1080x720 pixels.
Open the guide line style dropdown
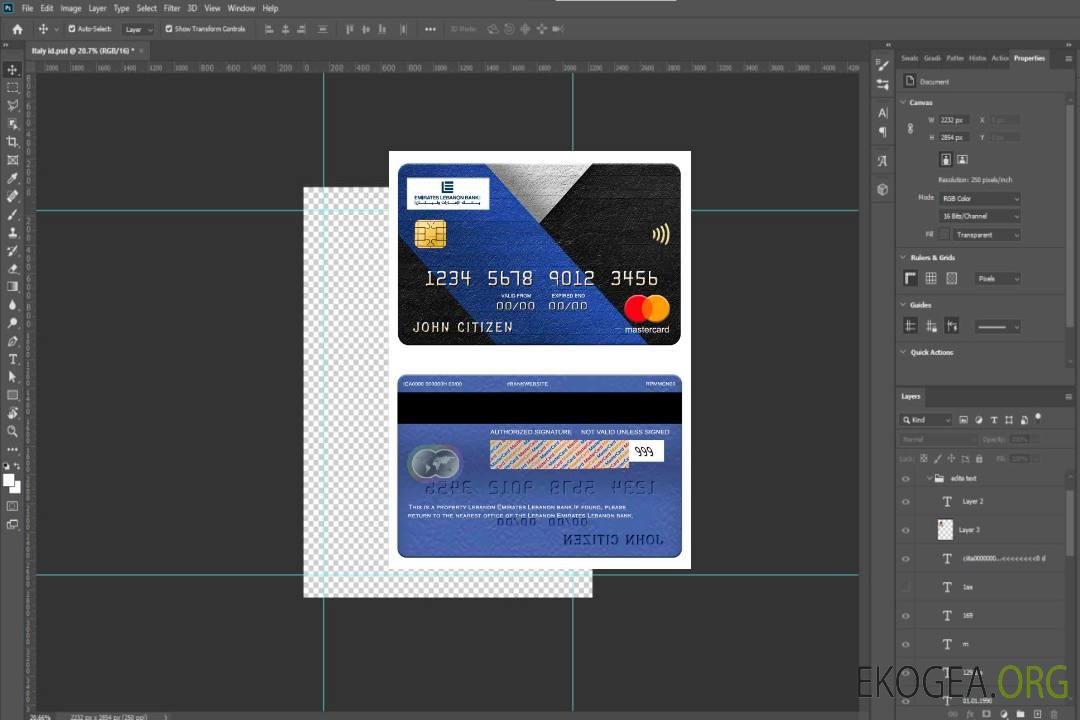(x=998, y=327)
